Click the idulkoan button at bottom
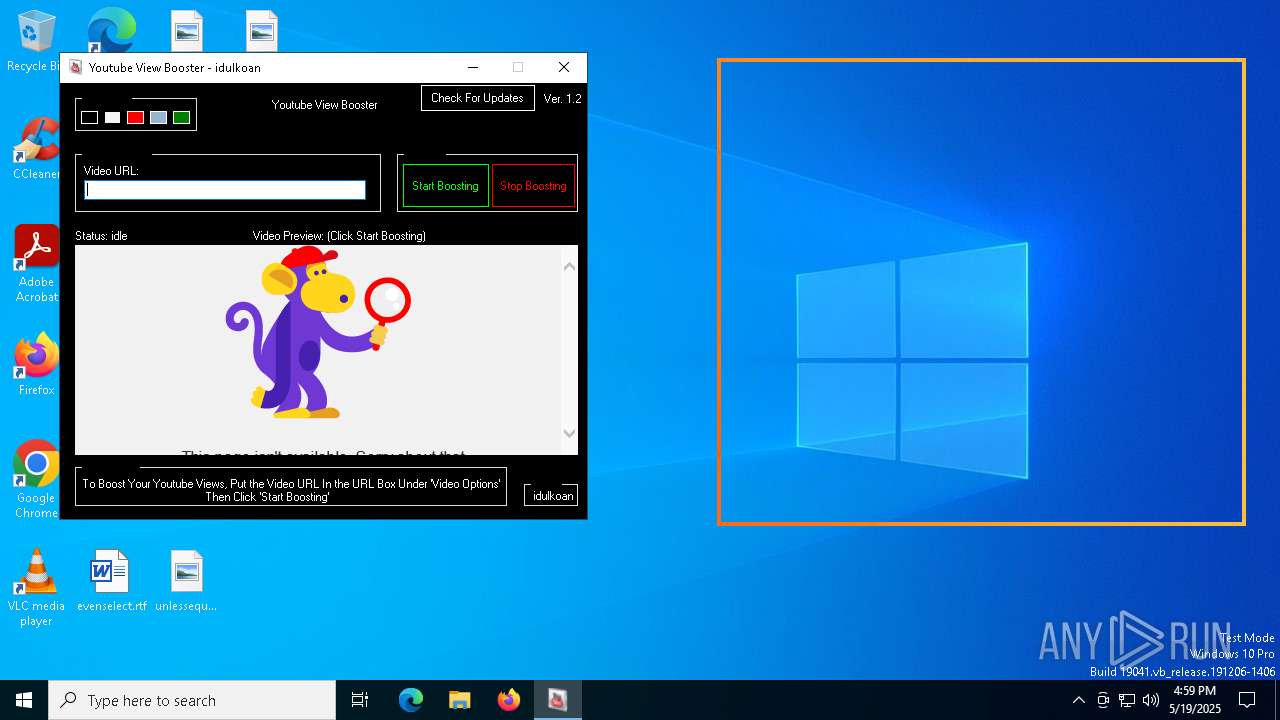The width and height of the screenshot is (1280, 720). coord(552,495)
